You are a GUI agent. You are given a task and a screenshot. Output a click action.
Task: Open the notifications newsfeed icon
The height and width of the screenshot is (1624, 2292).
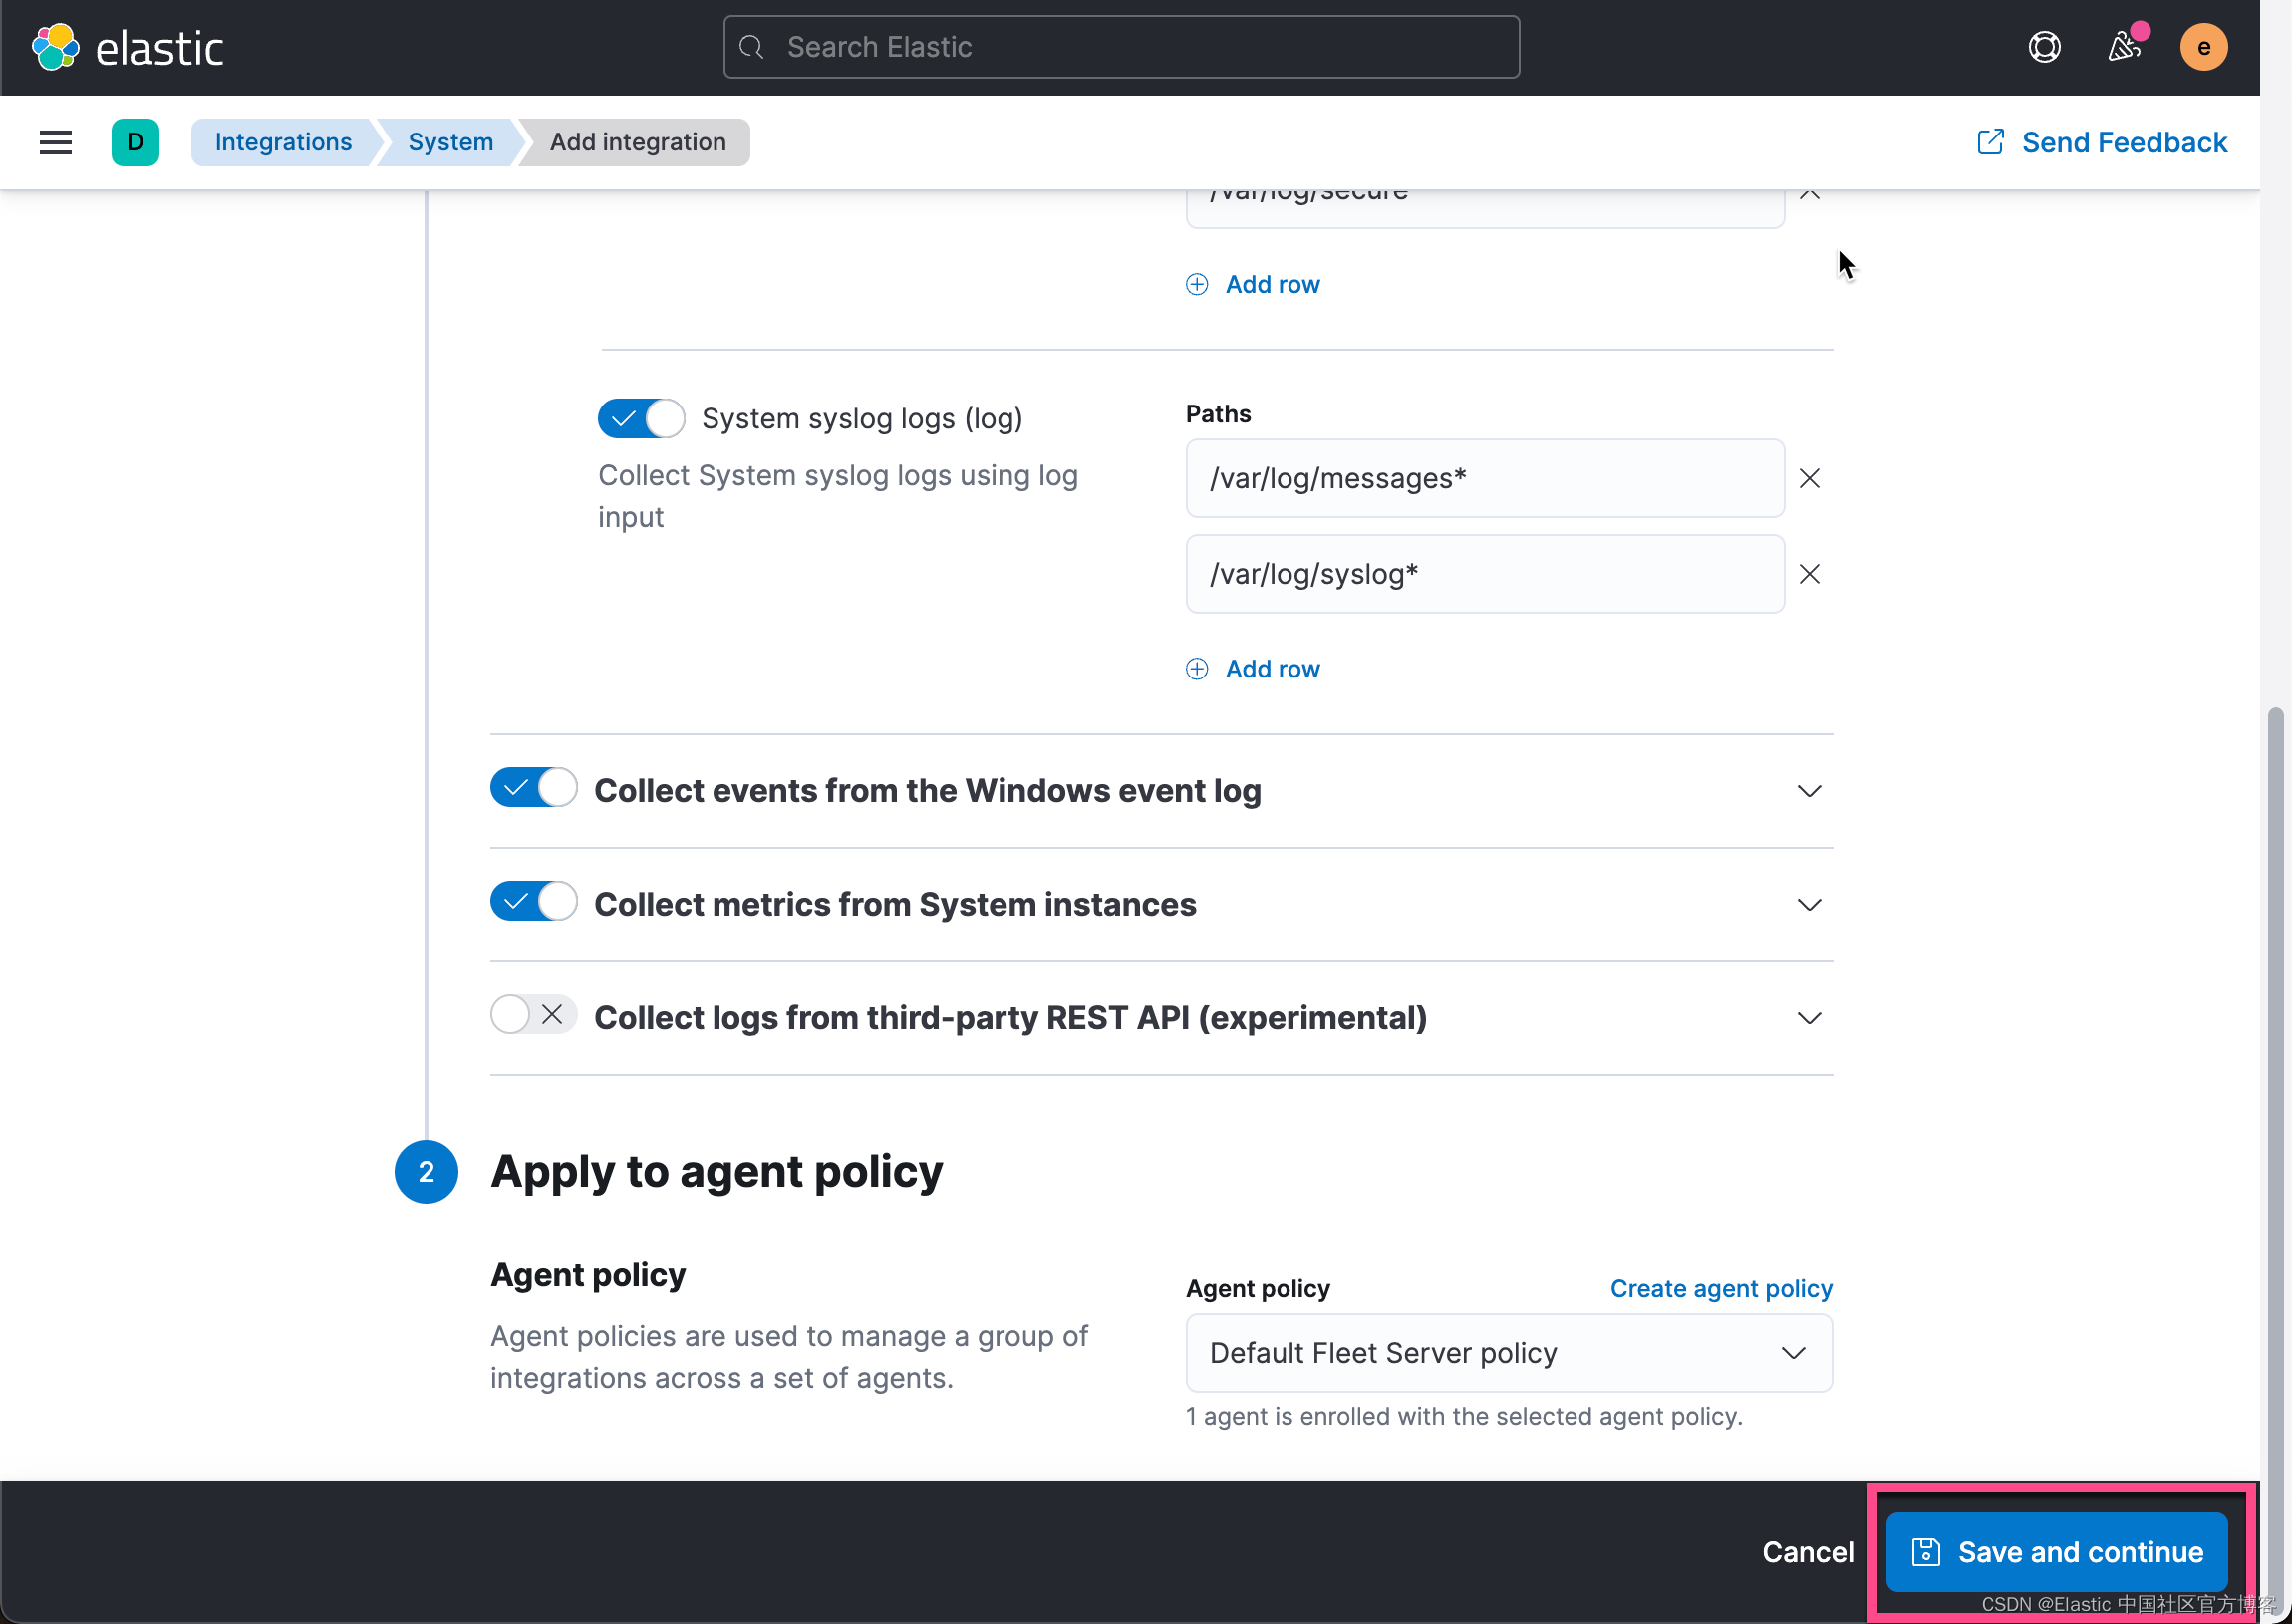[2124, 47]
